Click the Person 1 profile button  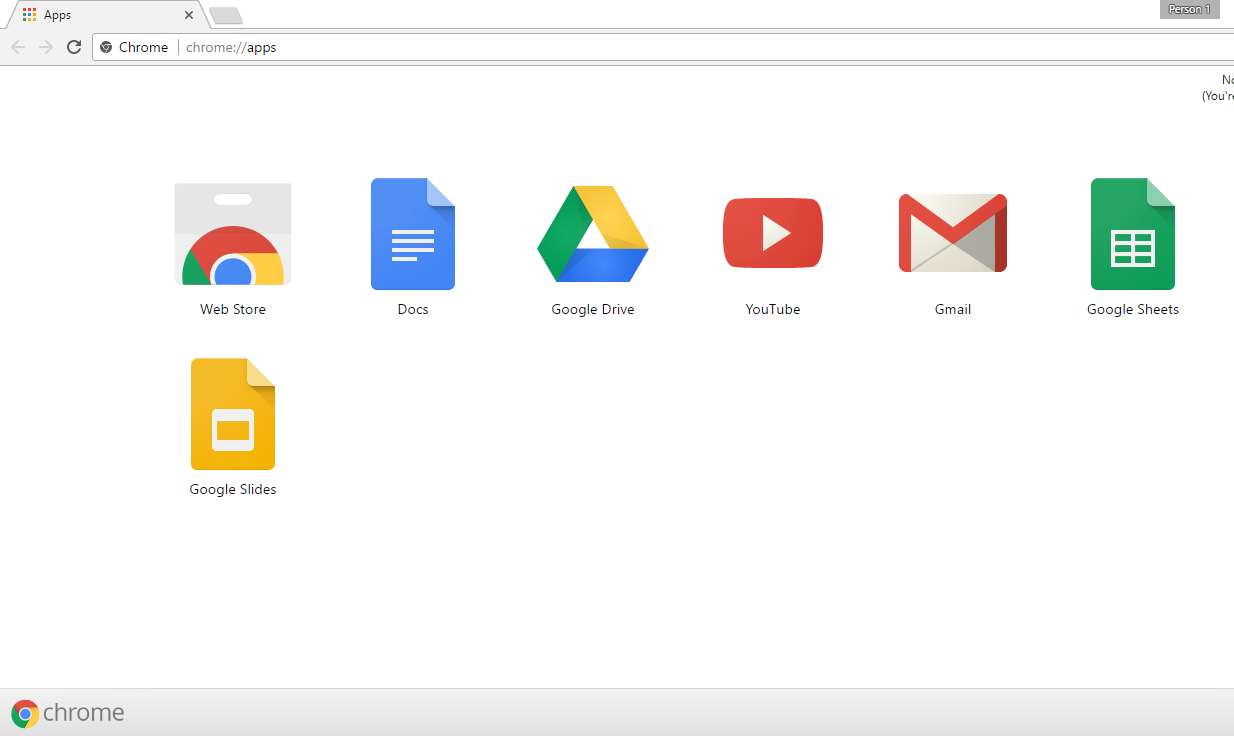tap(1189, 9)
